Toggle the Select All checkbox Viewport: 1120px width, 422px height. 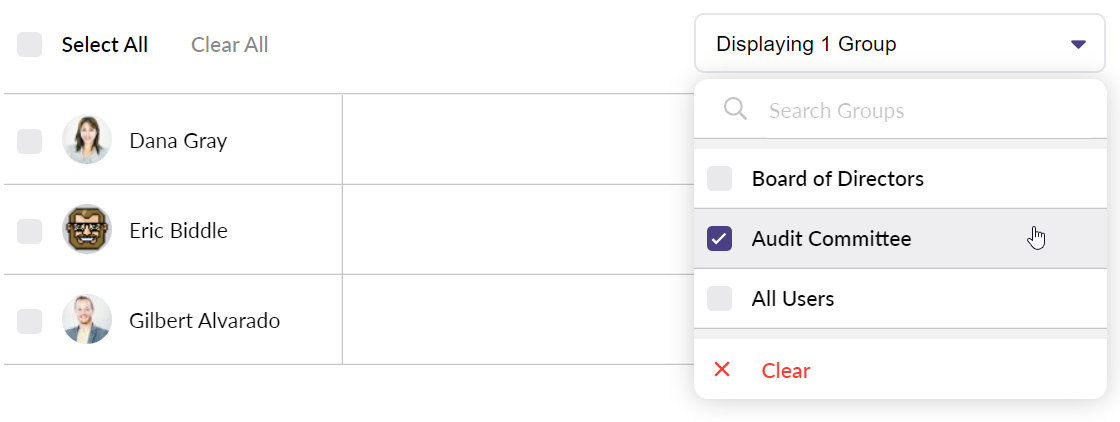tap(30, 45)
